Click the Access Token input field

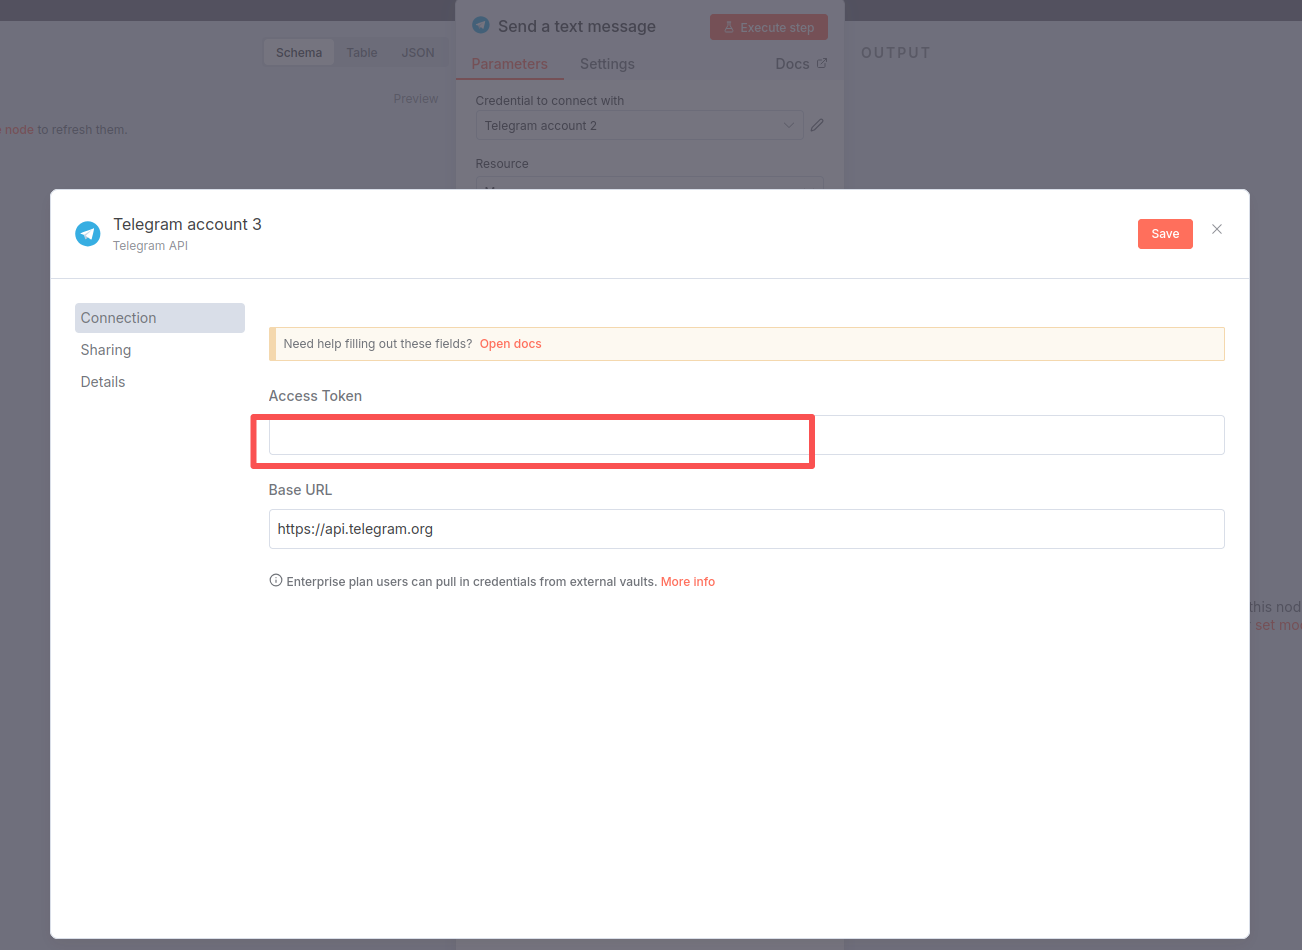click(745, 436)
